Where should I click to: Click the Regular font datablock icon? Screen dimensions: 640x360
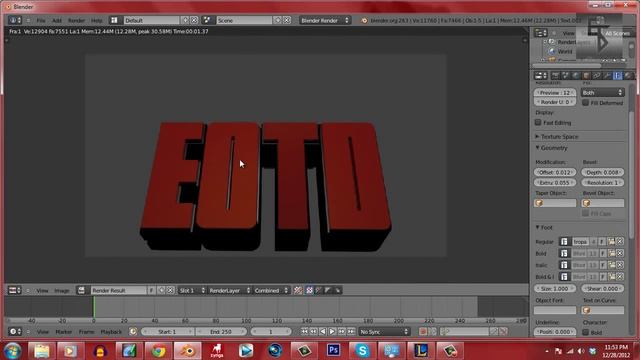tap(564, 242)
